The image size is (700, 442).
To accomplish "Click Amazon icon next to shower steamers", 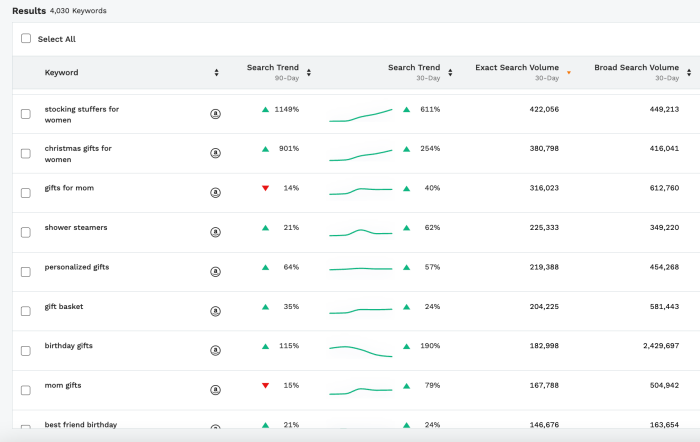I will coord(215,232).
